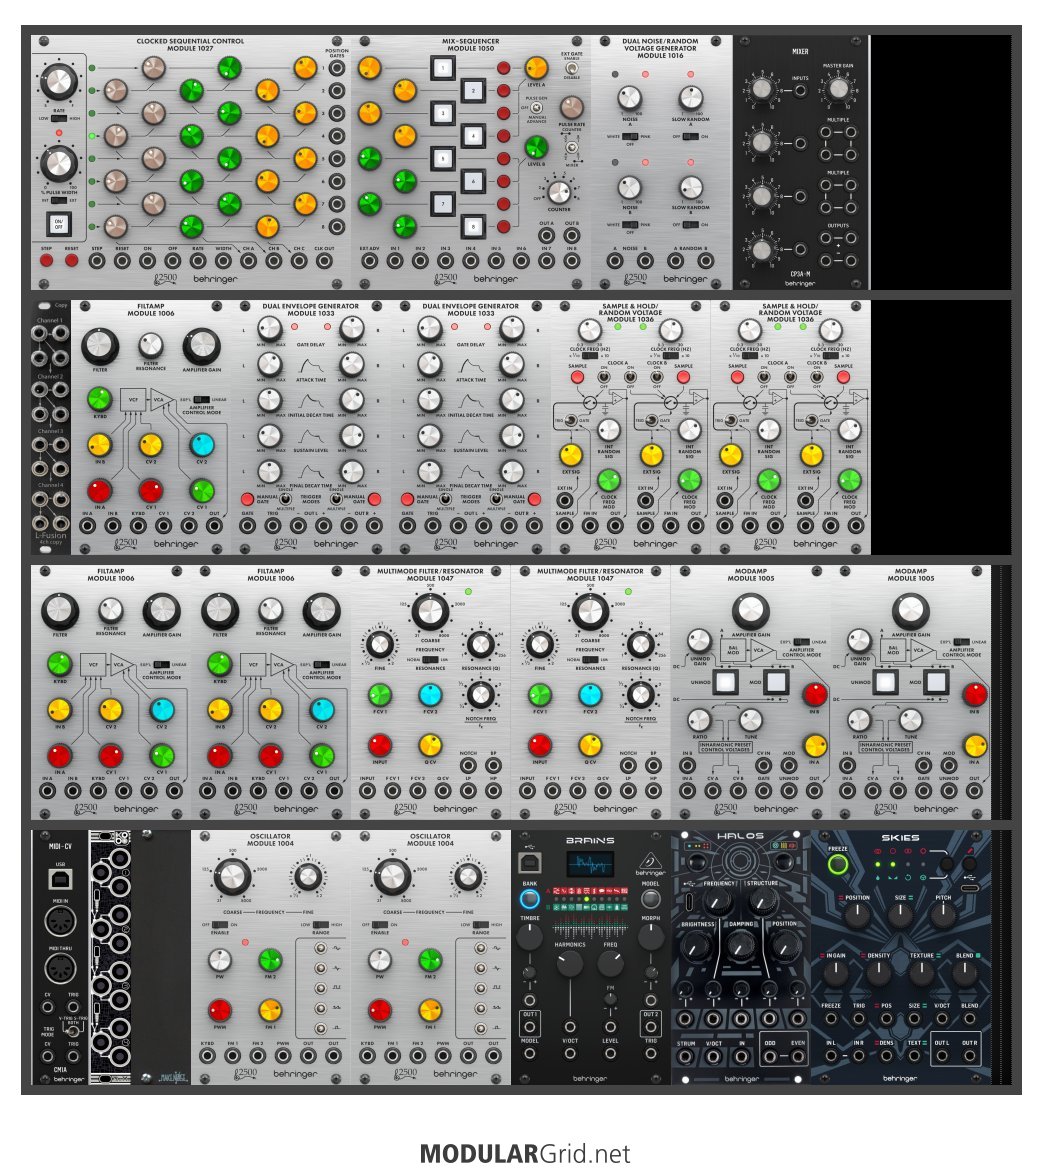
Task: Turn the SLOW RANDOM B knob
Action: (x=690, y=187)
